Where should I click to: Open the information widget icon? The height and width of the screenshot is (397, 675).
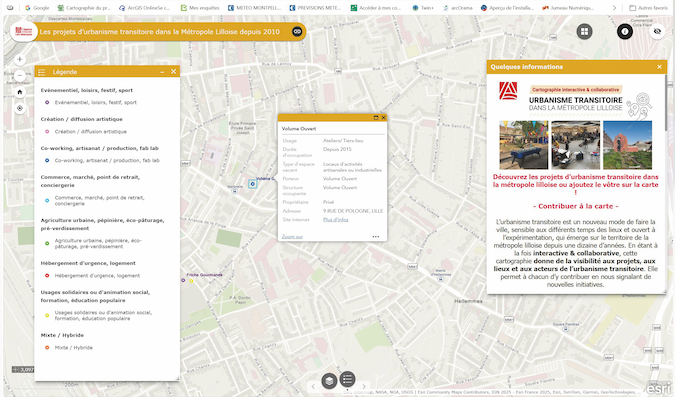pyautogui.click(x=625, y=31)
